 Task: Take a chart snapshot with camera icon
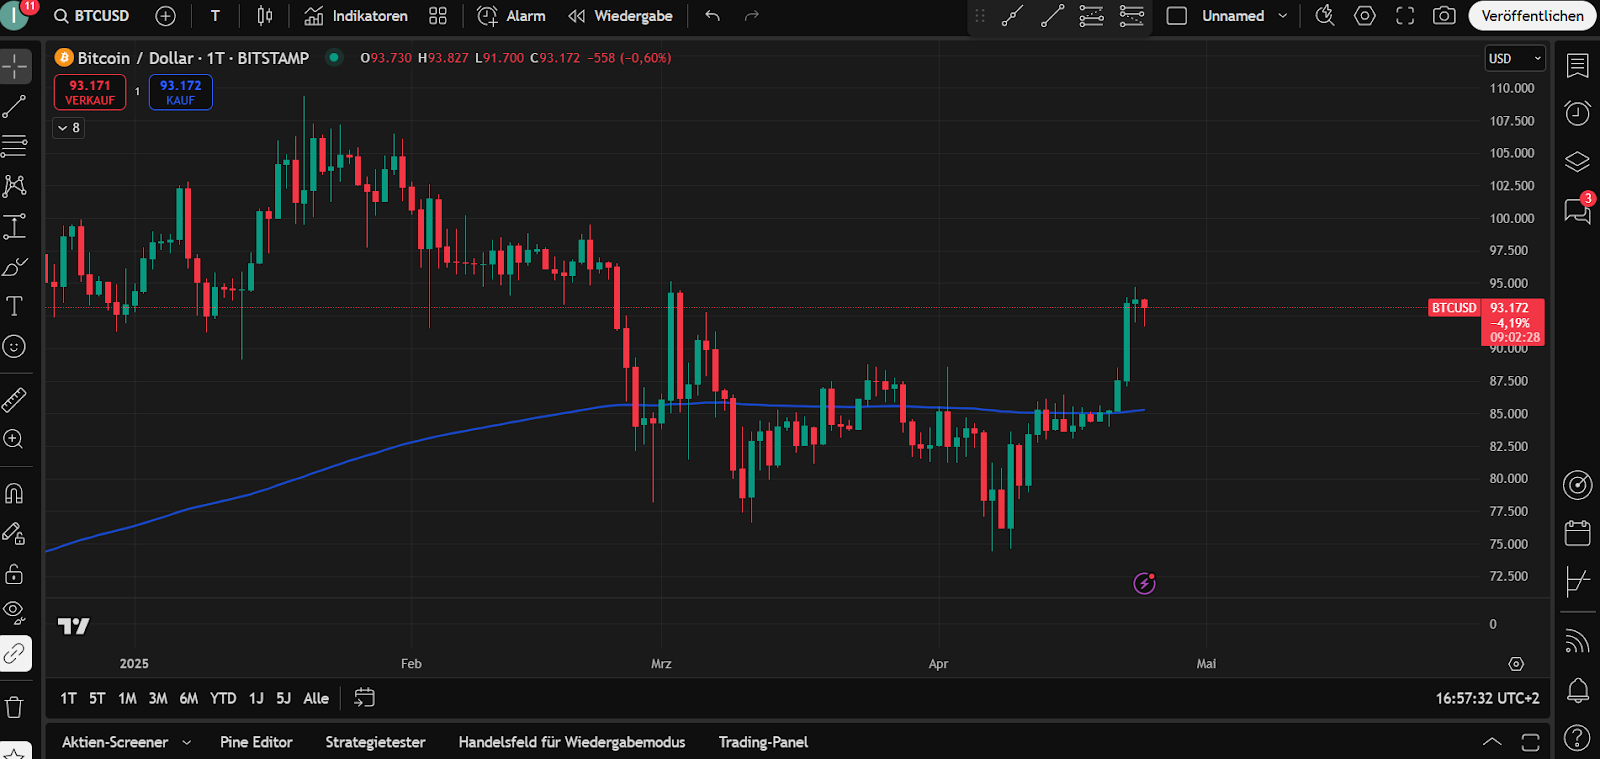point(1444,16)
